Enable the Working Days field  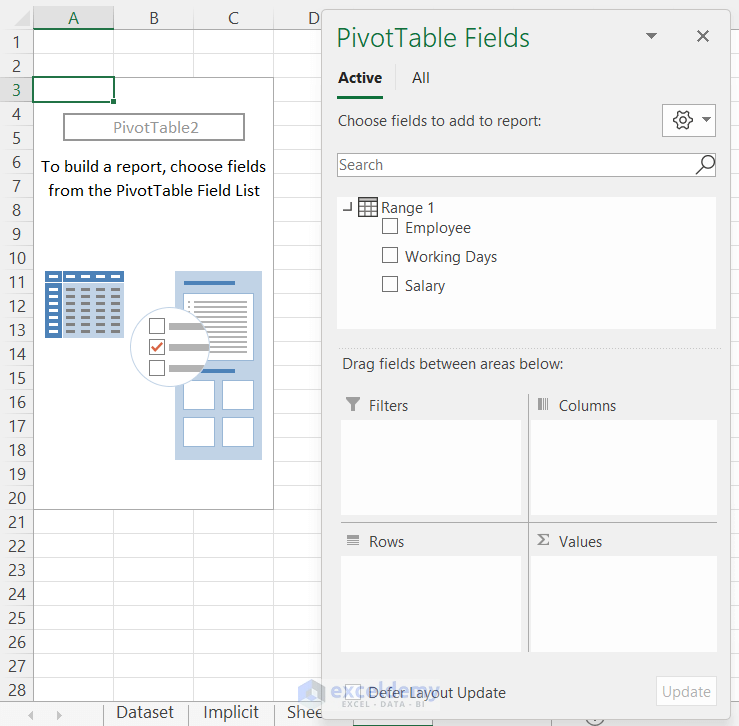[x=390, y=256]
